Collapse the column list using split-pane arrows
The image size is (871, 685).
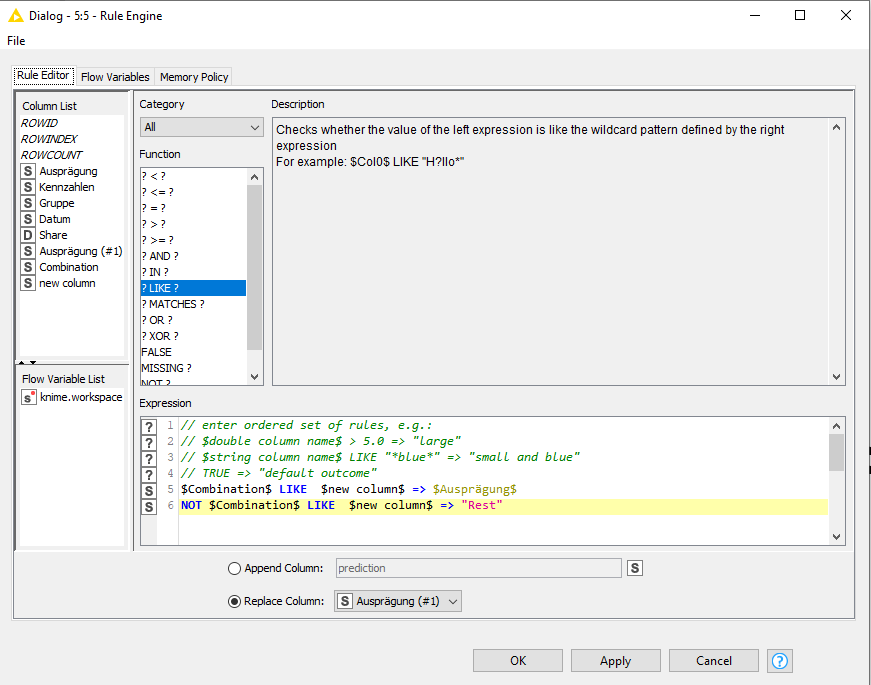point(21,362)
